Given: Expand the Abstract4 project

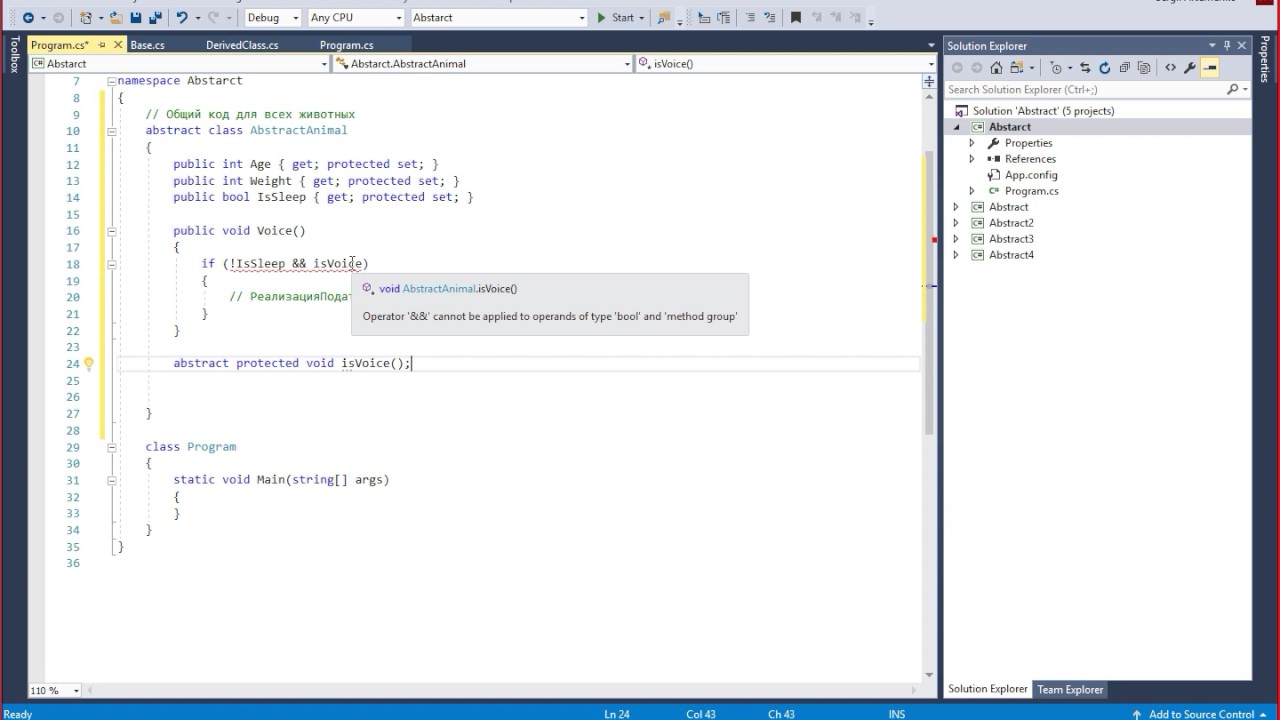Looking at the screenshot, I should tap(956, 255).
